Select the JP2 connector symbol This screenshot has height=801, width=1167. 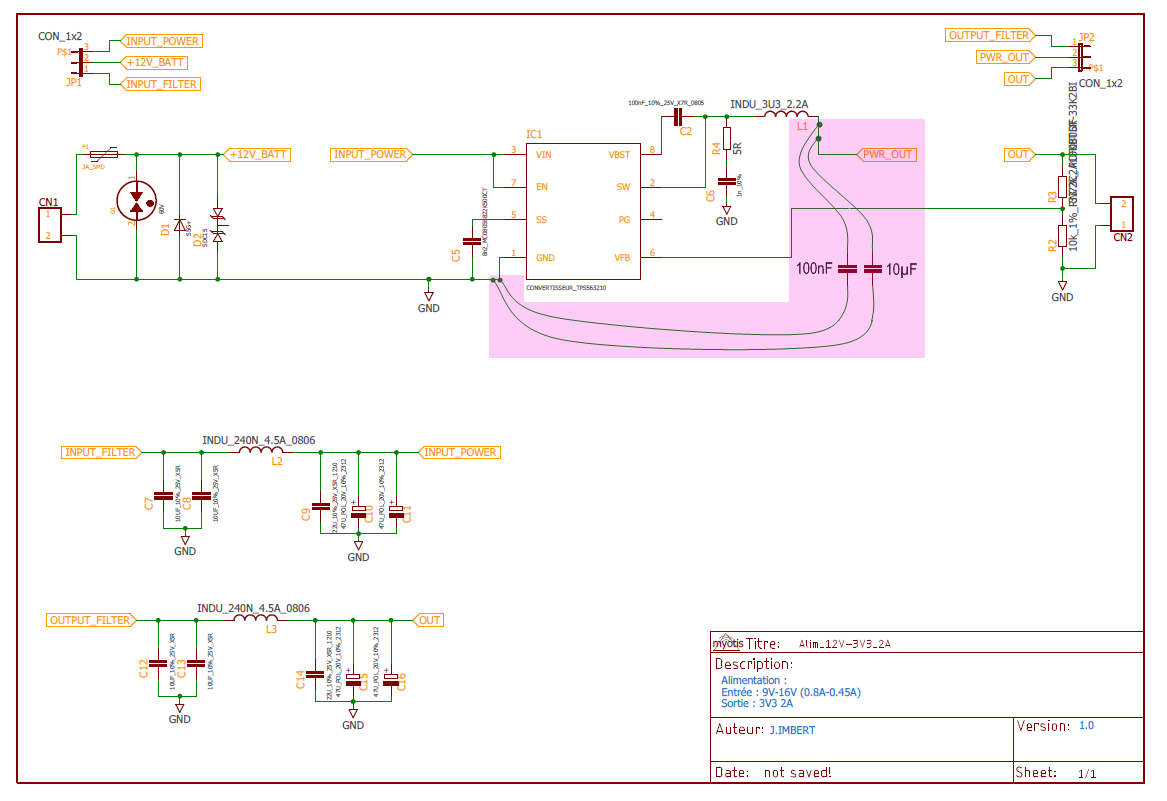[x=1081, y=57]
